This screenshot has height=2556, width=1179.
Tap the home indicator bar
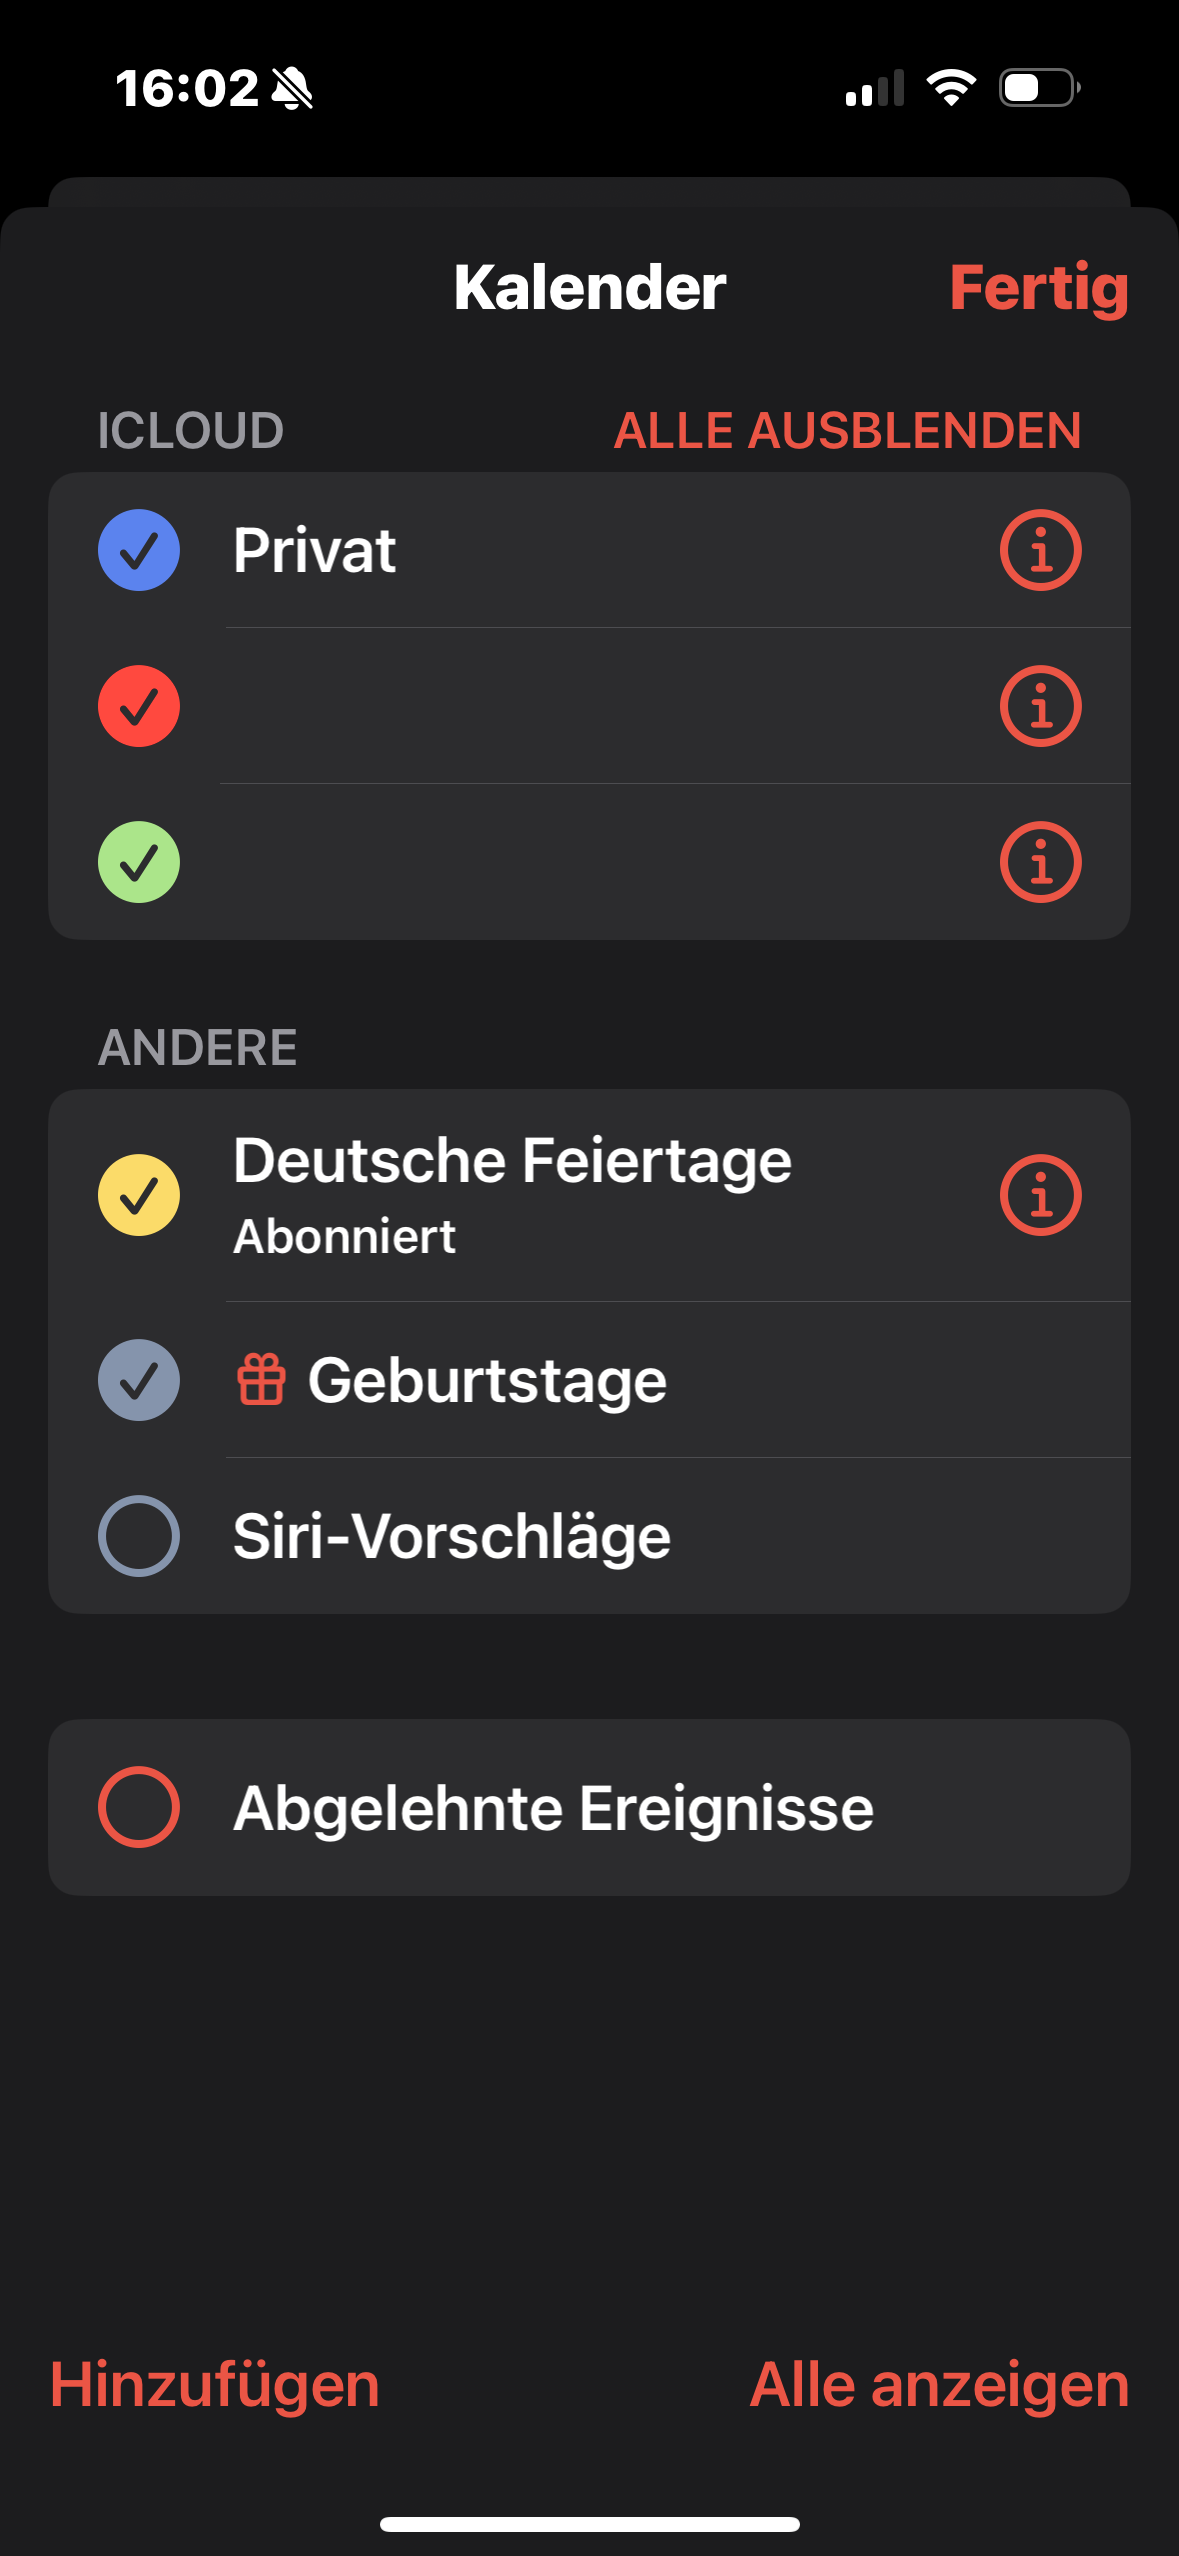(x=590, y=2524)
